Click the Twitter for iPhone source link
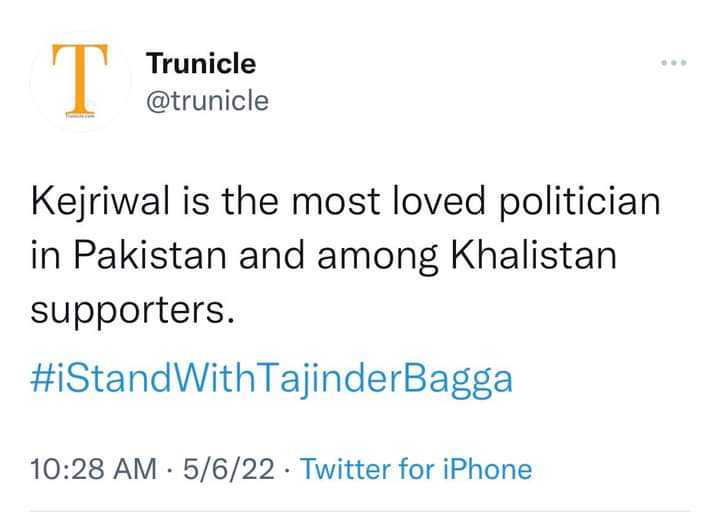Image resolution: width=720 pixels, height=527 pixels. pos(416,469)
